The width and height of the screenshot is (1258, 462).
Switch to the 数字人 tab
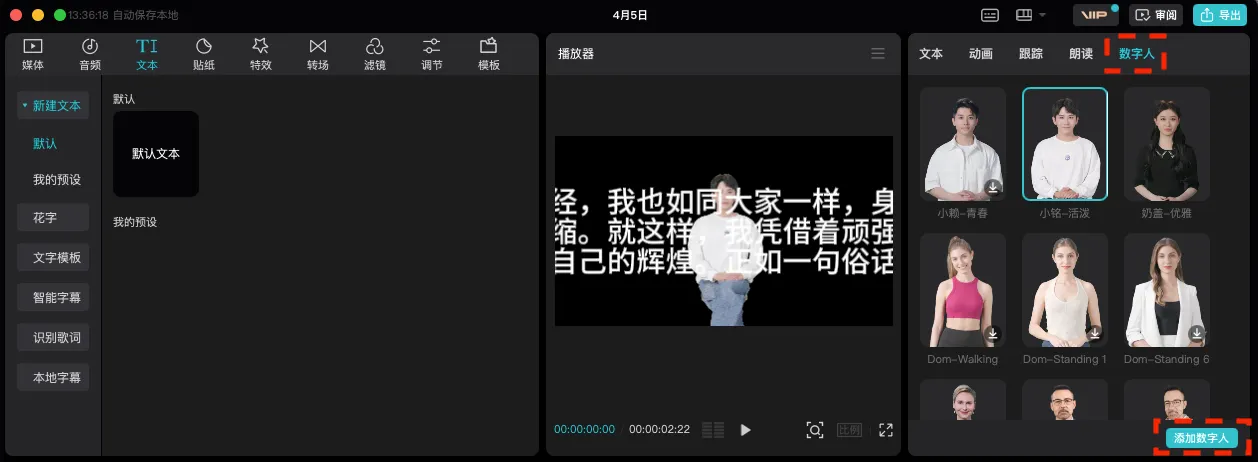[1137, 54]
